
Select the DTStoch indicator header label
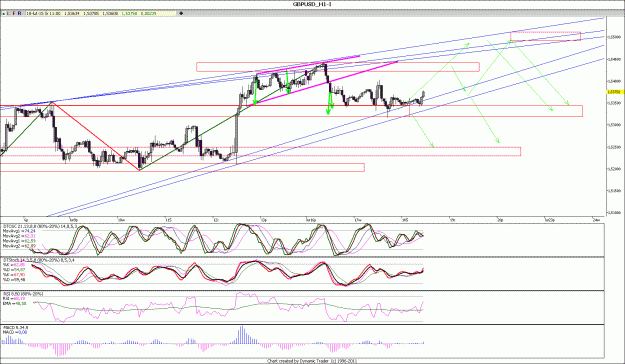(39, 260)
